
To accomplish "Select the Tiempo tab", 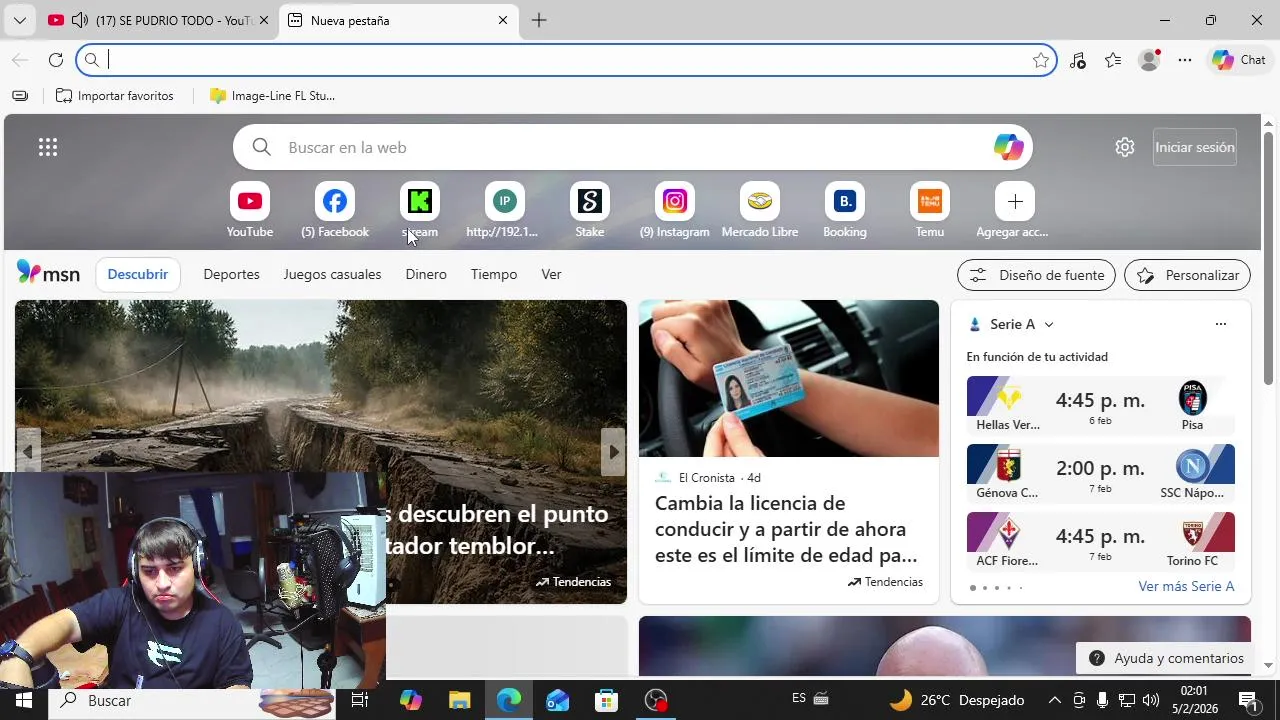I will pos(494,274).
